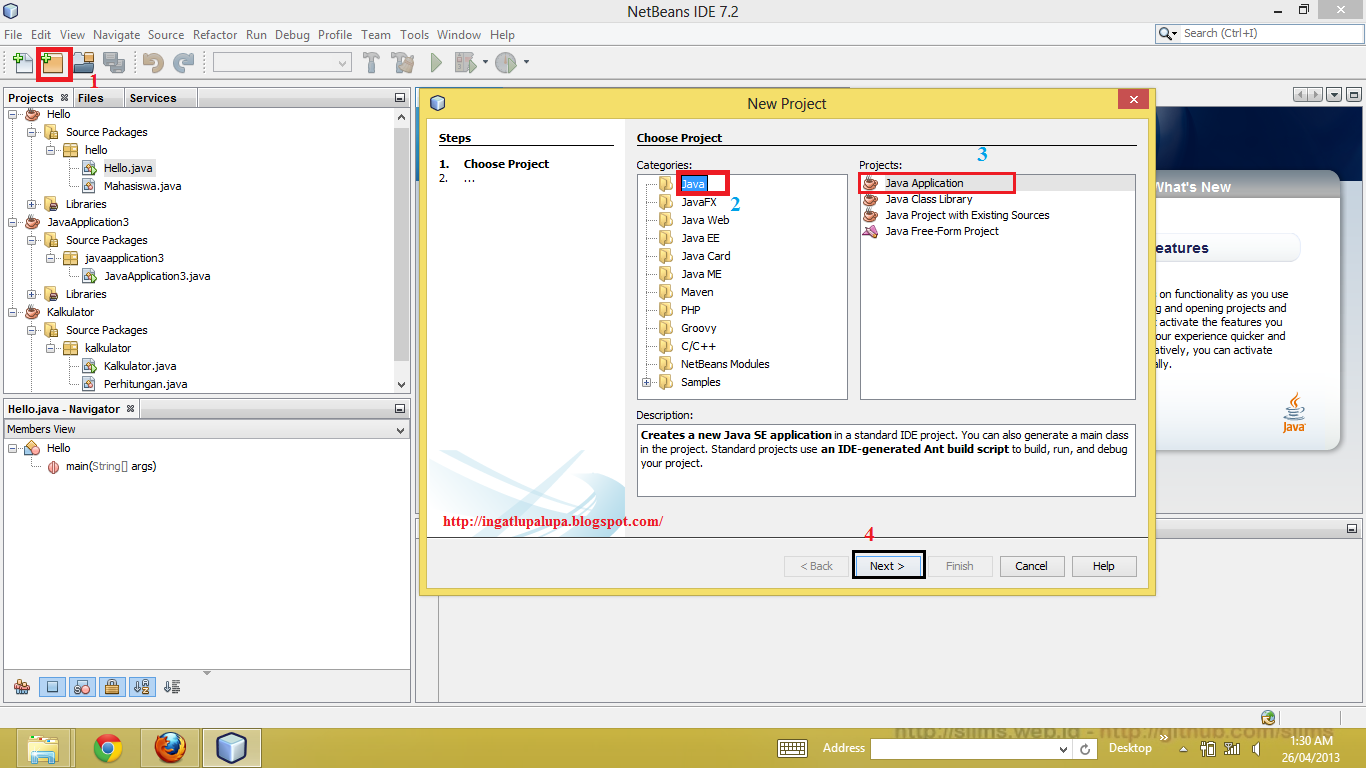Select Hello.java in the Projects tree
The image size is (1366, 768).
coord(128,168)
